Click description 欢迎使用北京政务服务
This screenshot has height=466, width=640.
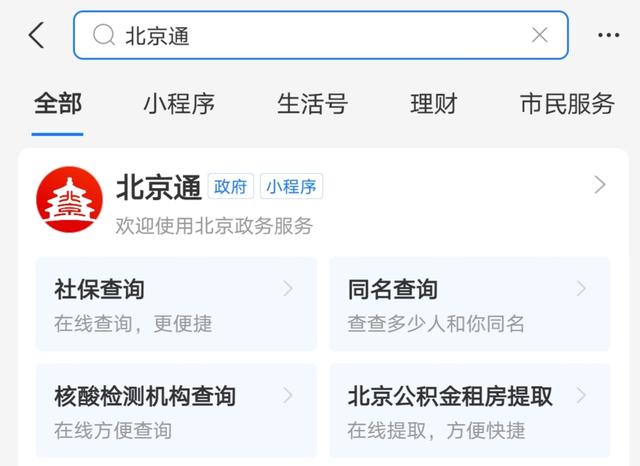coord(214,226)
